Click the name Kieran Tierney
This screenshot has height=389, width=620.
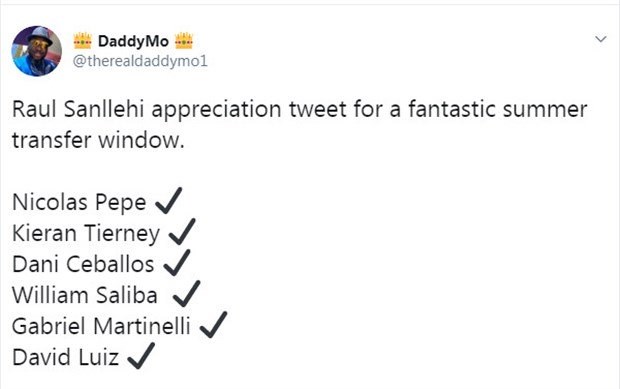click(x=86, y=233)
